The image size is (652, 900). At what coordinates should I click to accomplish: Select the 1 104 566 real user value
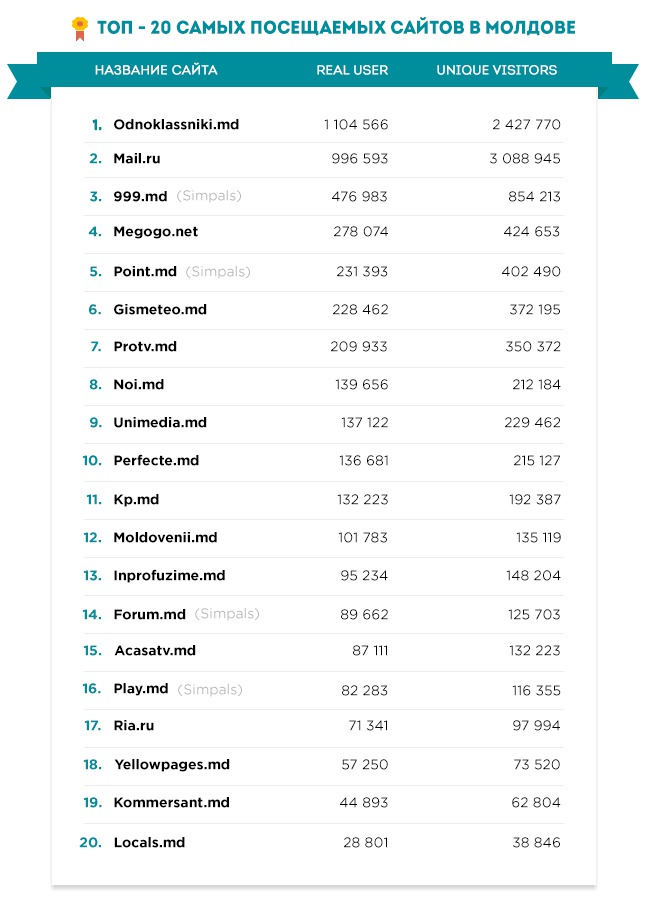click(356, 125)
